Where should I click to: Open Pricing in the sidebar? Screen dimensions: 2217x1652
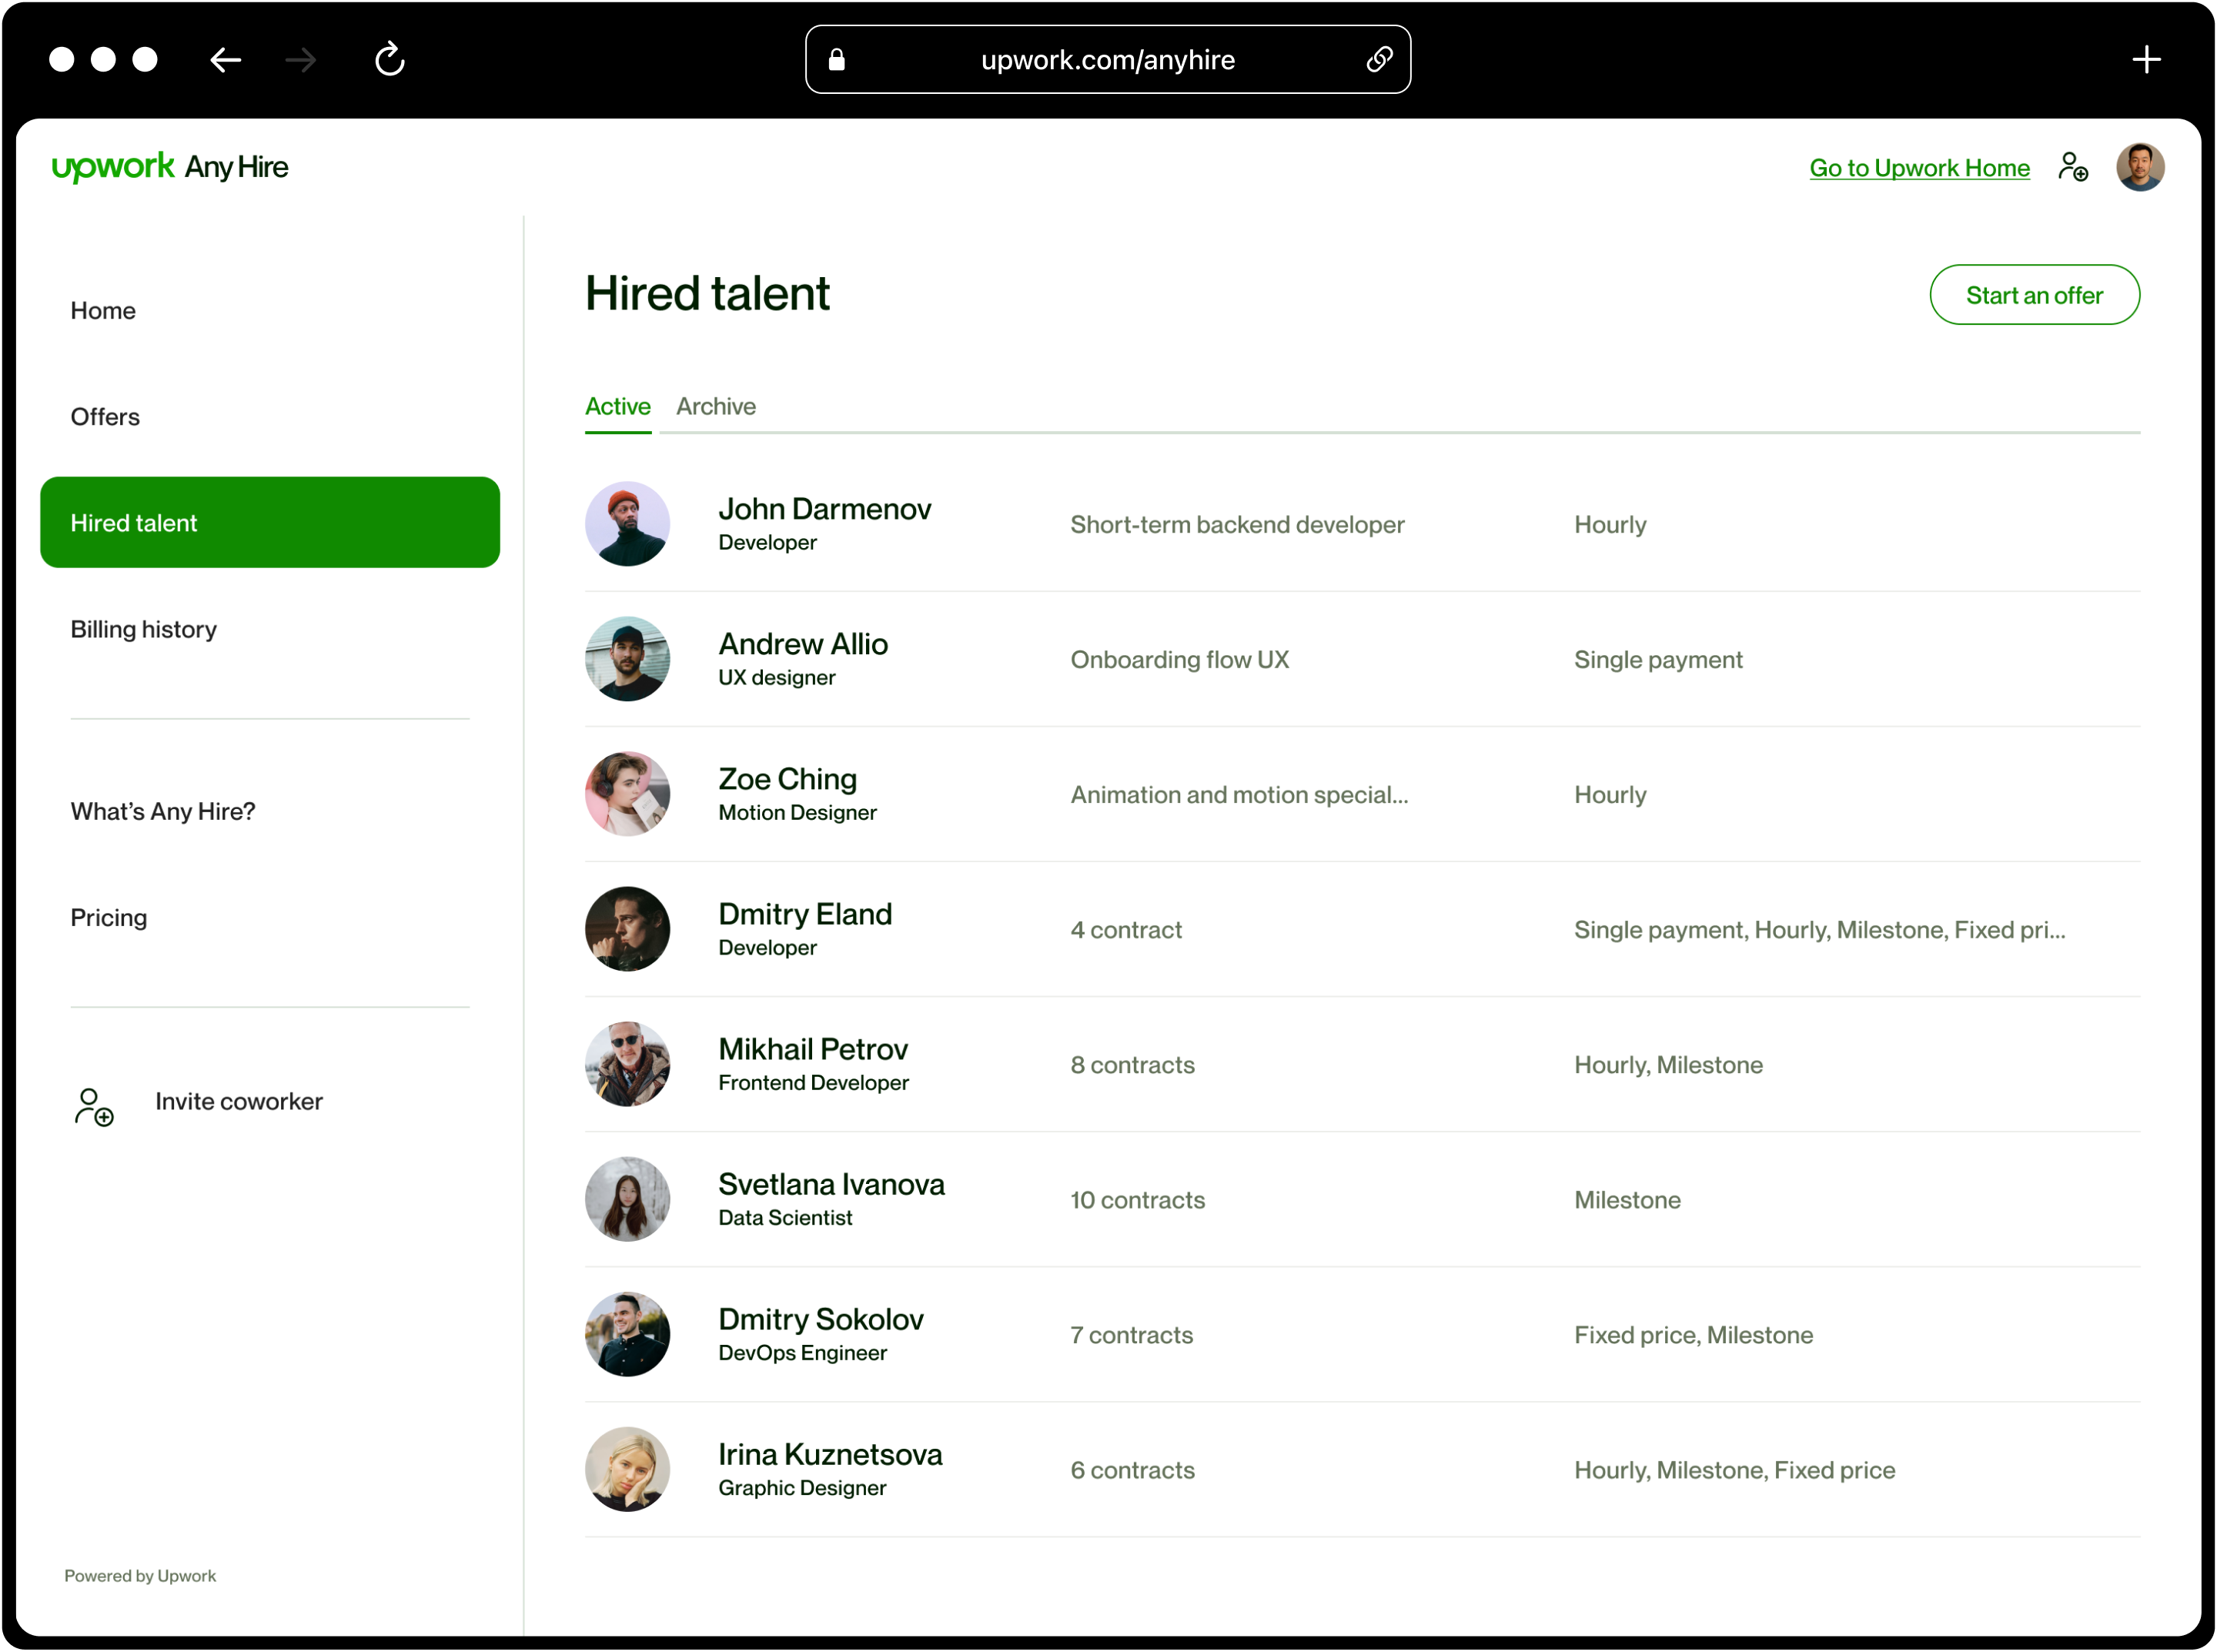(x=109, y=917)
